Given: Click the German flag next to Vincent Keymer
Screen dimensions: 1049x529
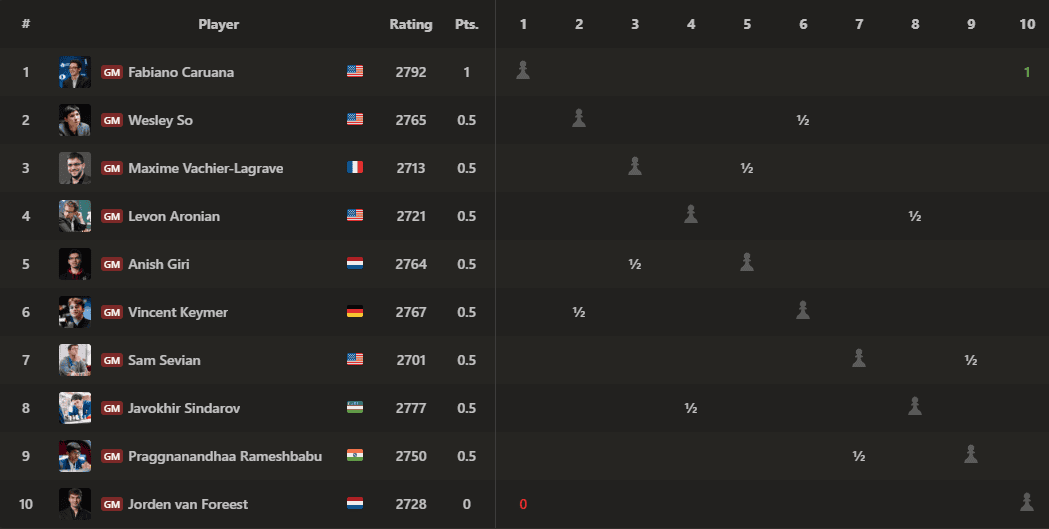Looking at the screenshot, I should (x=355, y=311).
